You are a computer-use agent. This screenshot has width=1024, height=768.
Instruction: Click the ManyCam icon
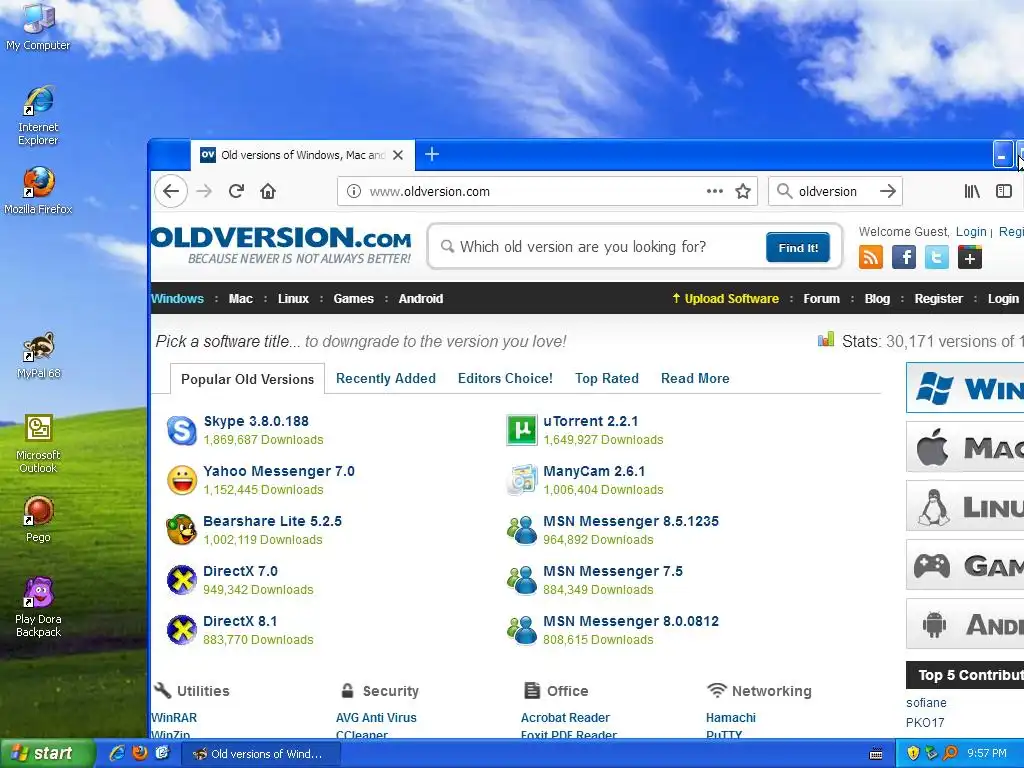[x=522, y=481]
